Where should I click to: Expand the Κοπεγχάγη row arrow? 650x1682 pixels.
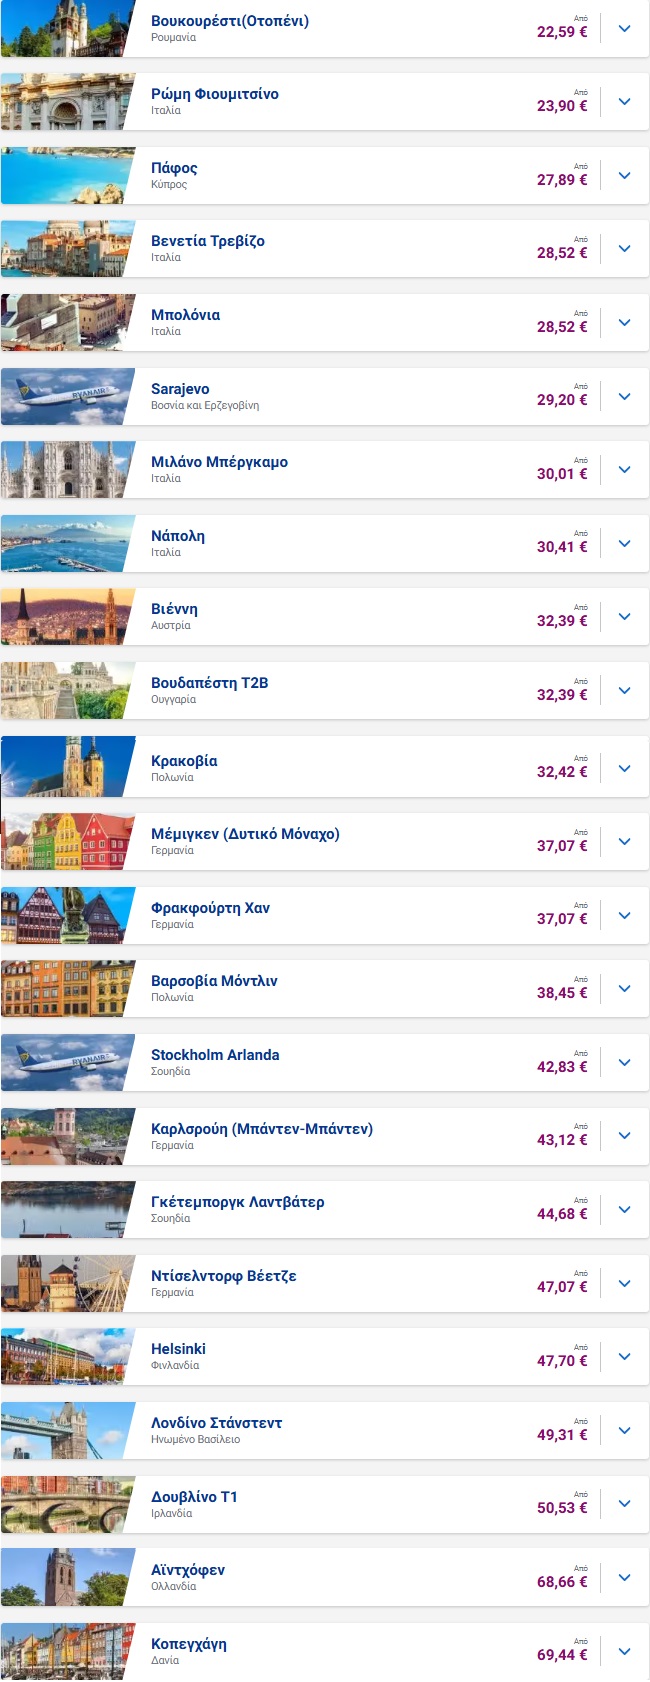(625, 1652)
